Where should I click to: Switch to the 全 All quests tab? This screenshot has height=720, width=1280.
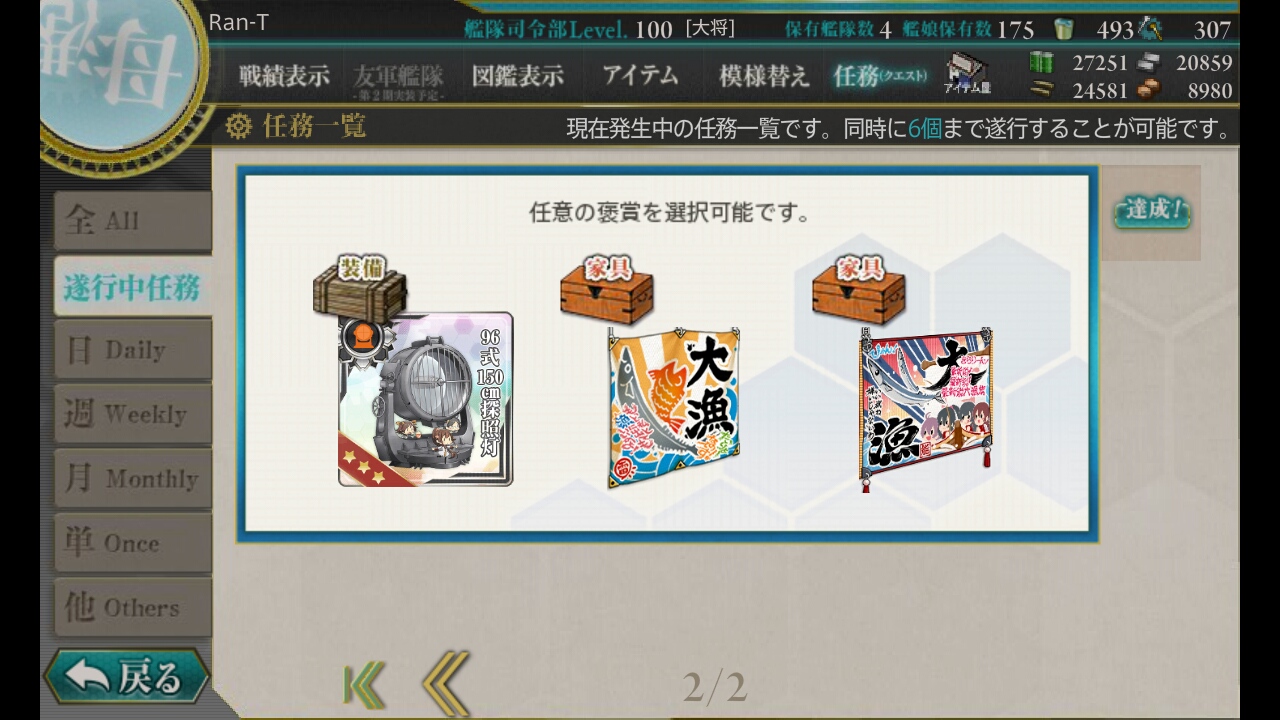[133, 221]
